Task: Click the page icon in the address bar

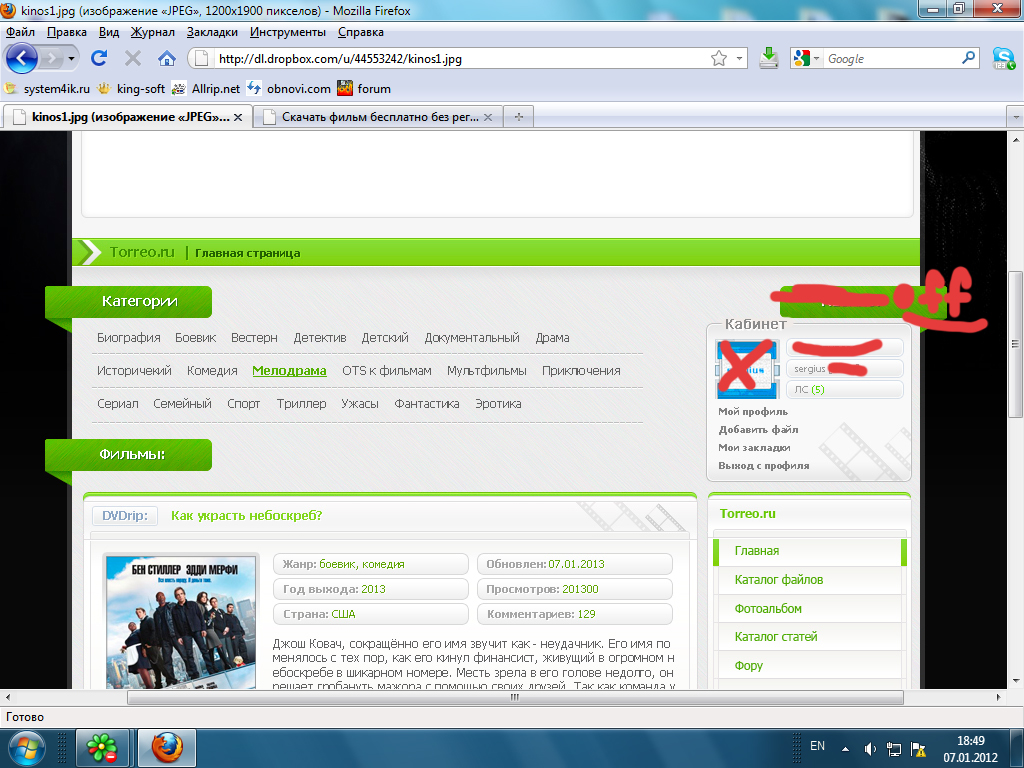Action: click(x=202, y=59)
